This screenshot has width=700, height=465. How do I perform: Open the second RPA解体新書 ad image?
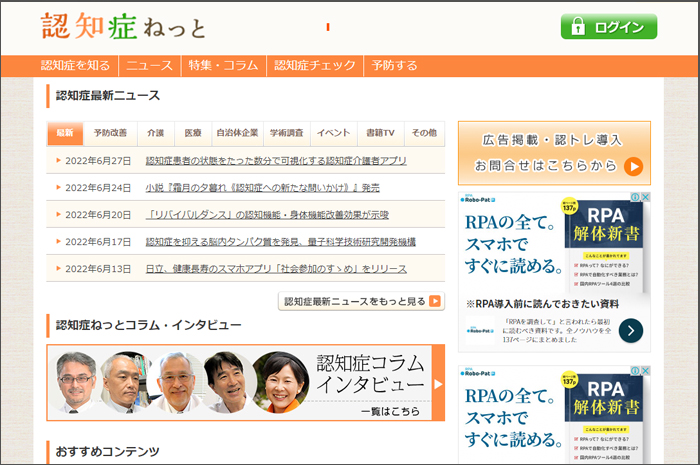point(605,417)
